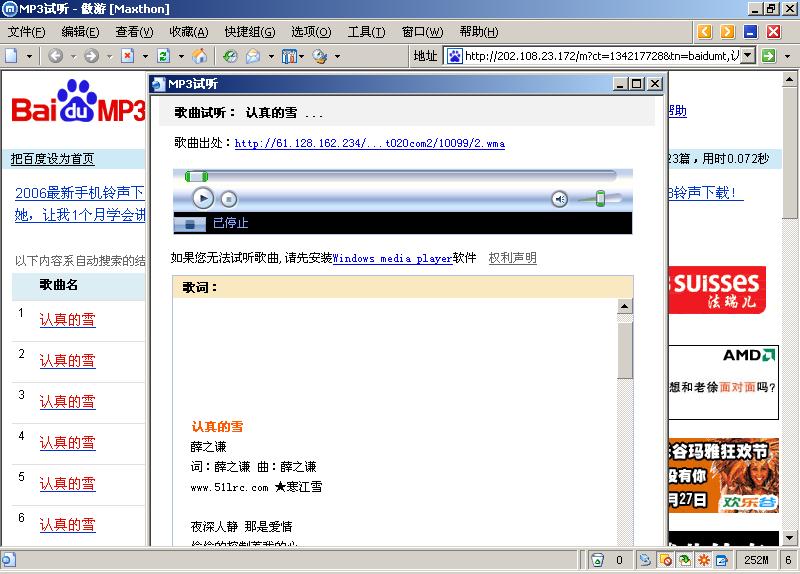Toggle the orange sun icon in status bar
This screenshot has width=800, height=574.
tap(704, 560)
